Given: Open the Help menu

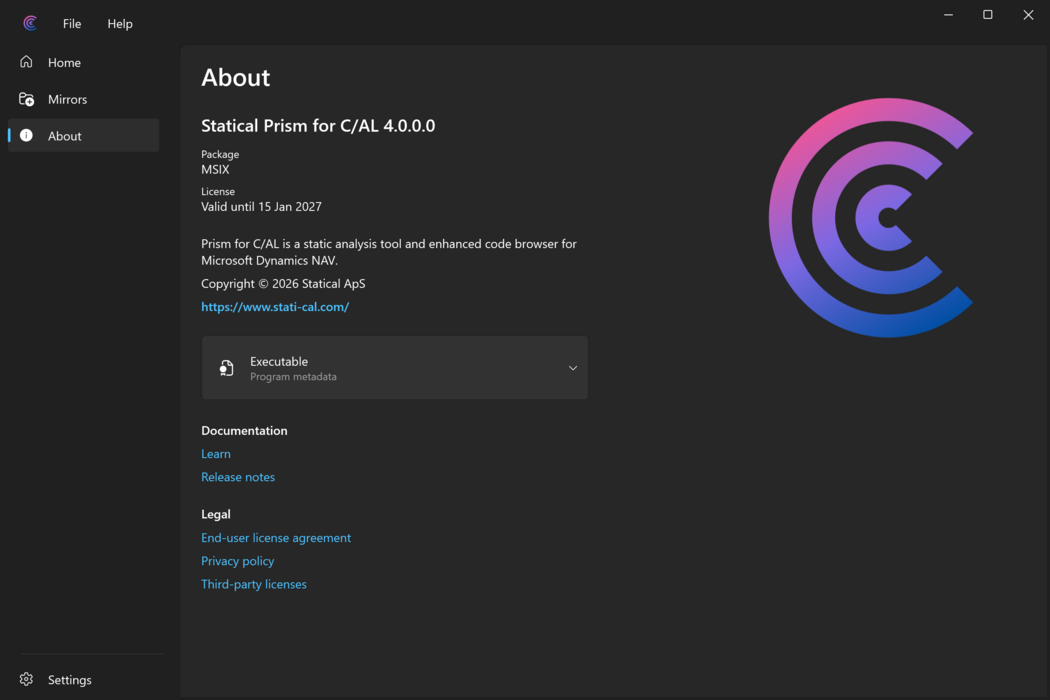Looking at the screenshot, I should (x=120, y=23).
